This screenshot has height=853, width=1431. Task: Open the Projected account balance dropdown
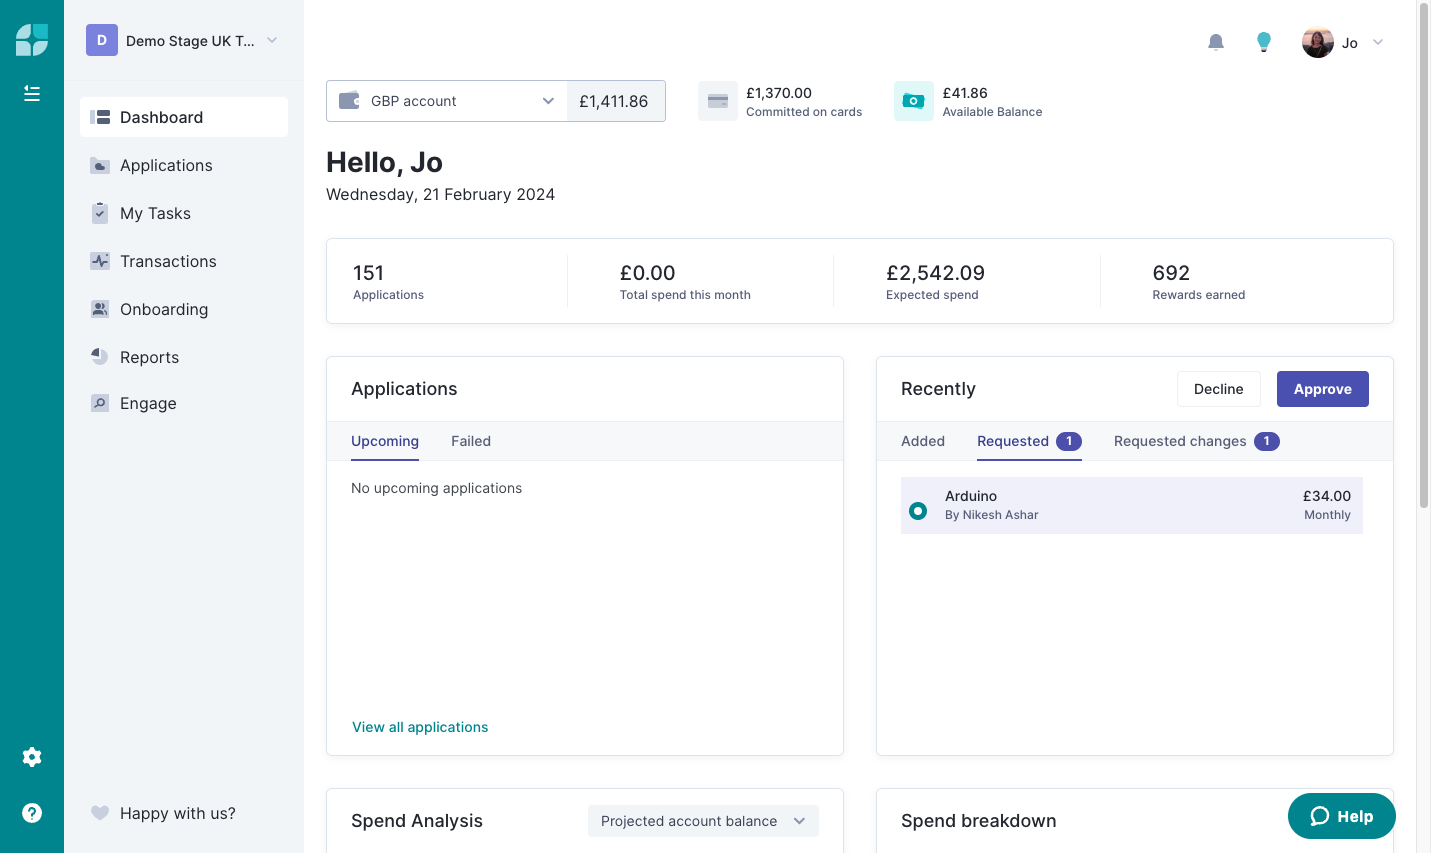tap(703, 821)
